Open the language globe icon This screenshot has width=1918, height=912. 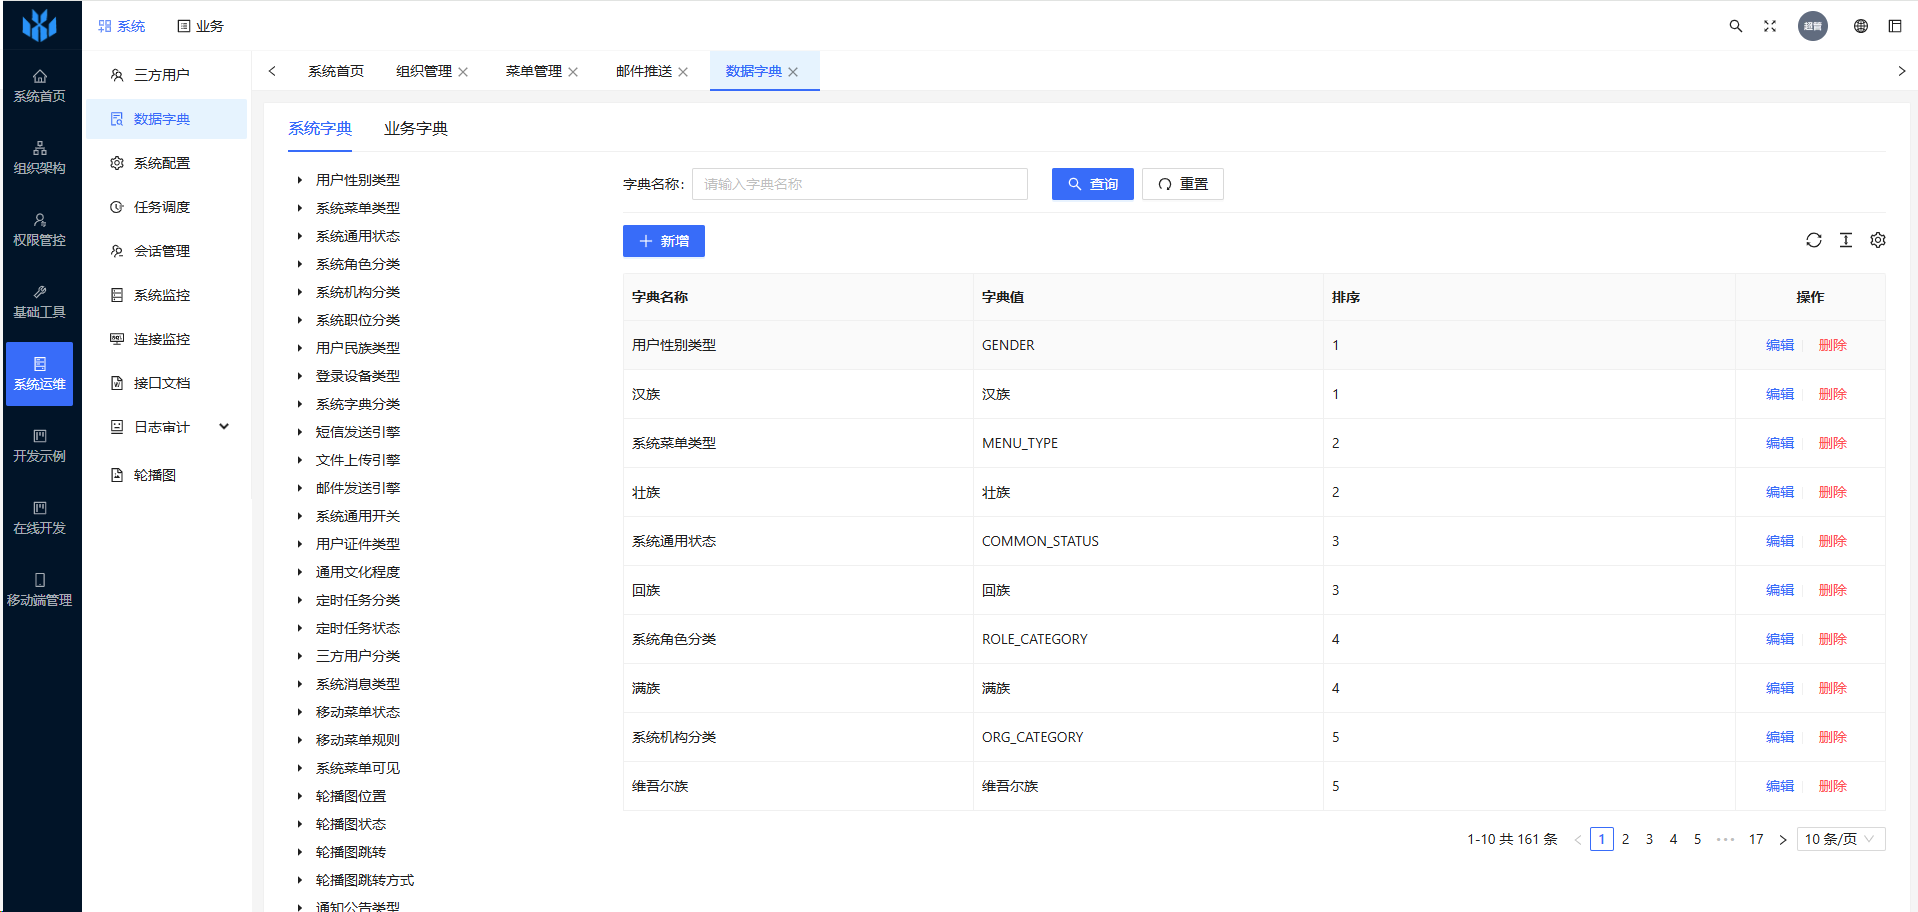click(x=1860, y=26)
